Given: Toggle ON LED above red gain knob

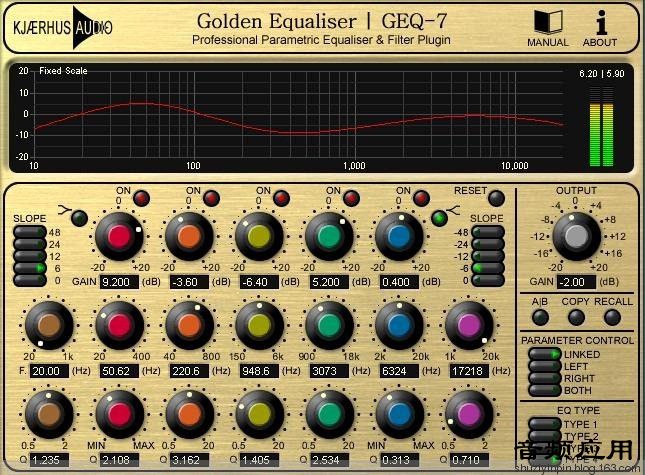Looking at the screenshot, I should pos(141,199).
